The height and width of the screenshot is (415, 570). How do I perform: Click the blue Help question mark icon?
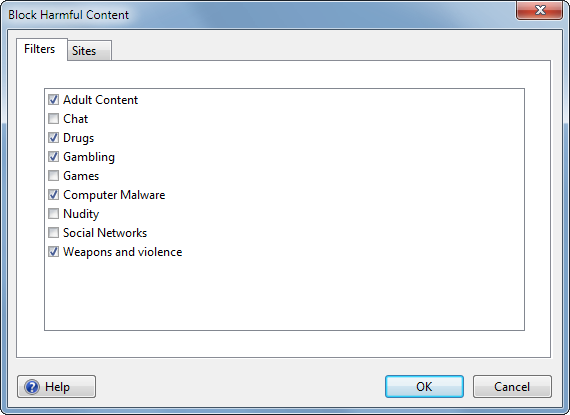[32, 387]
